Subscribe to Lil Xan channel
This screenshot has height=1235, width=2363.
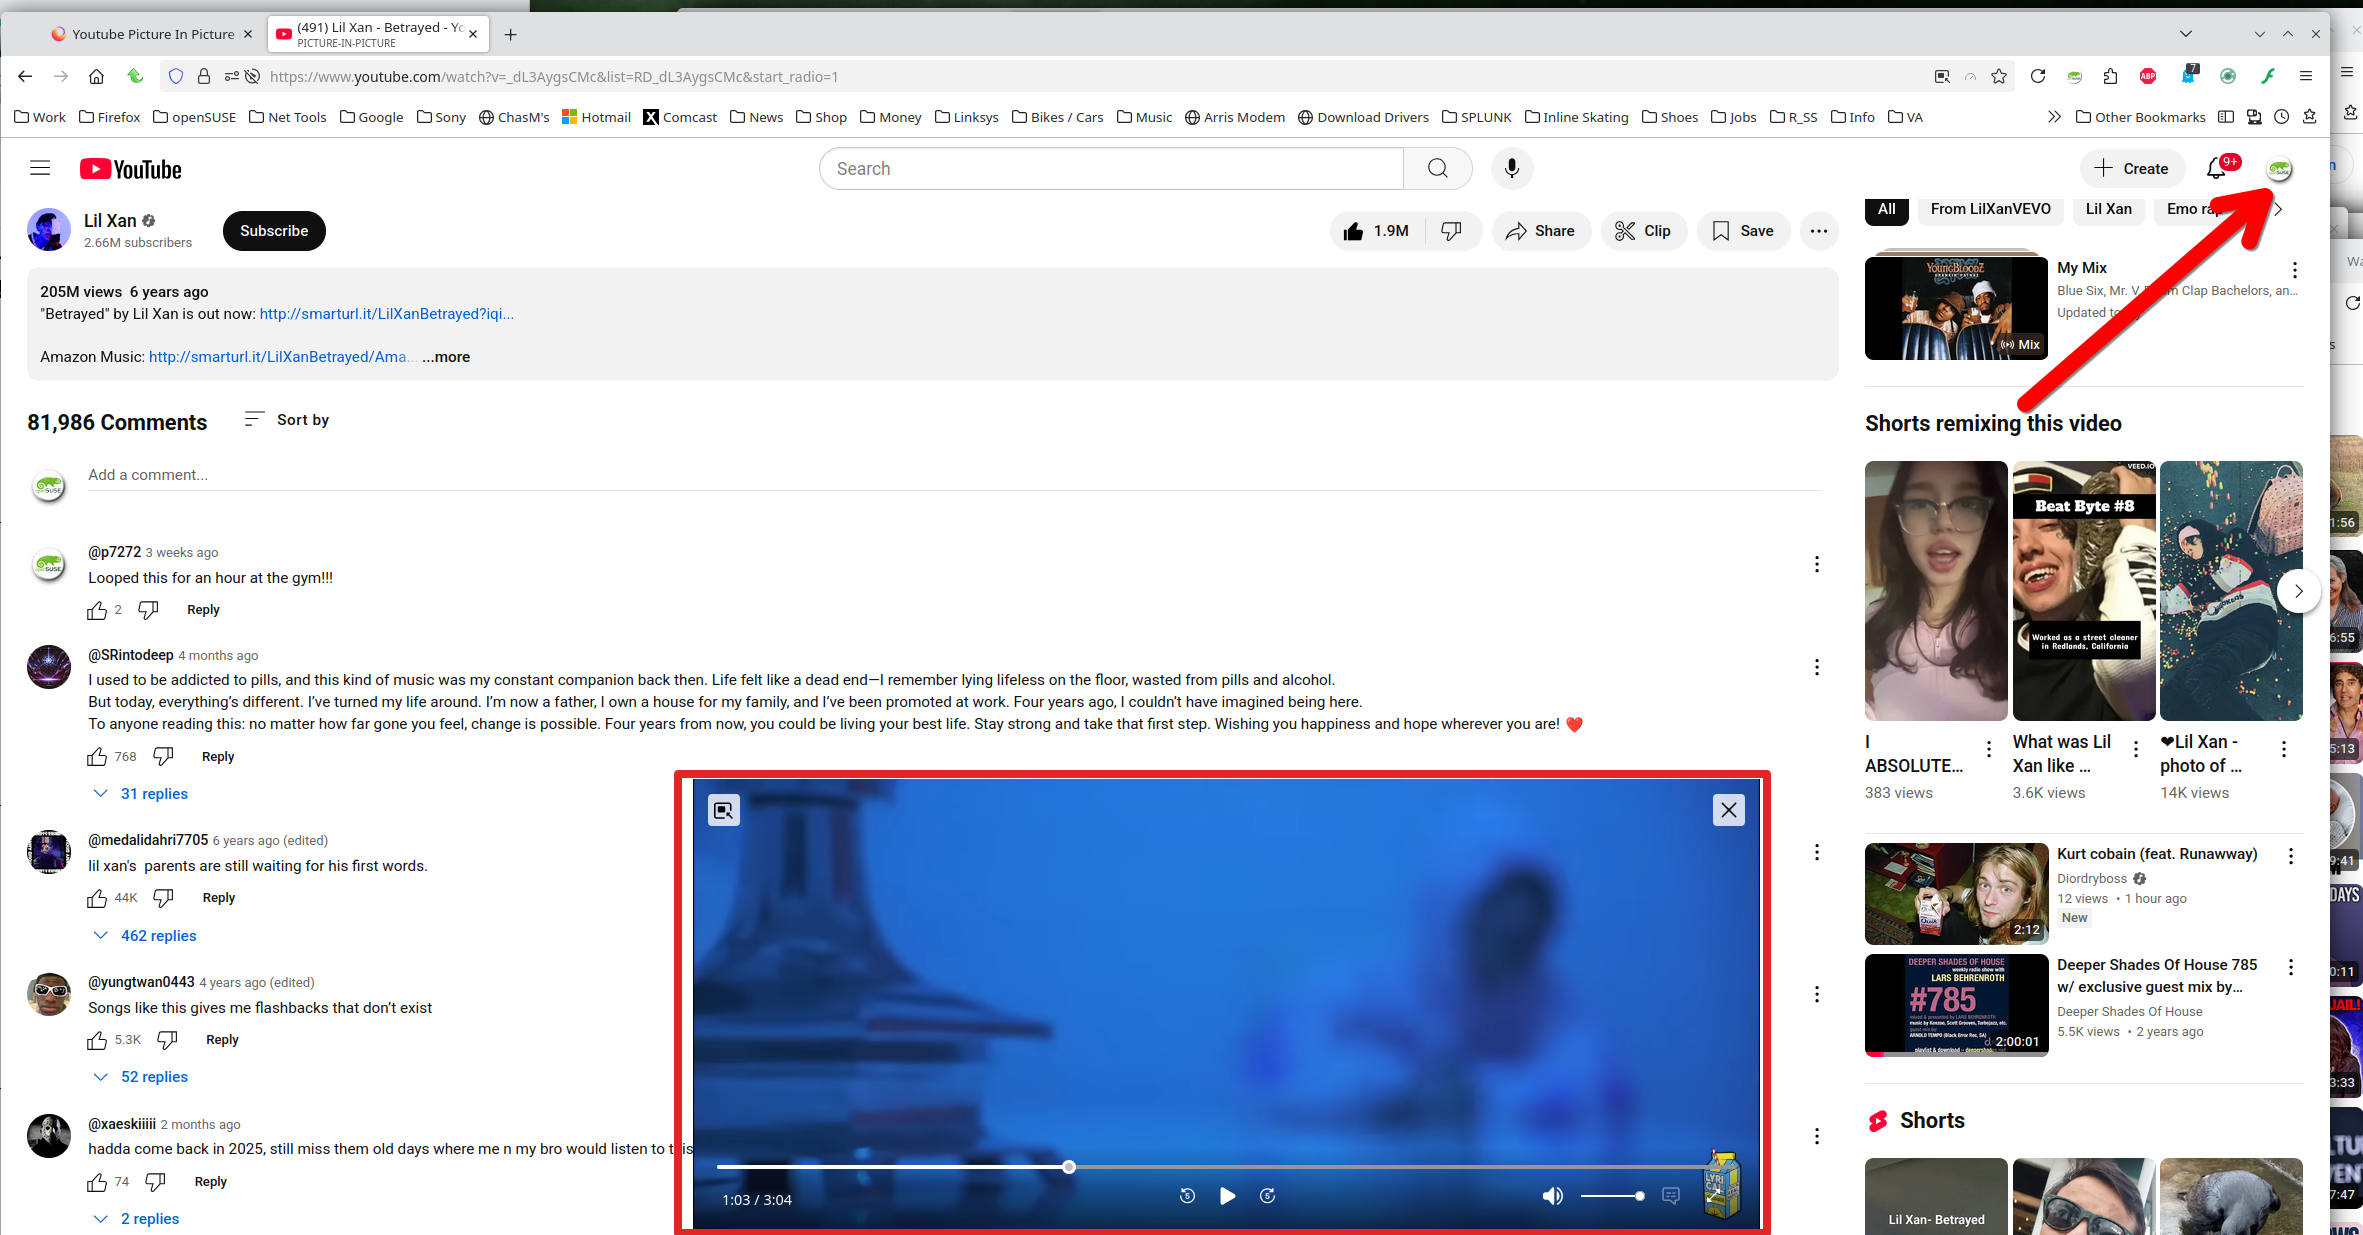click(274, 231)
